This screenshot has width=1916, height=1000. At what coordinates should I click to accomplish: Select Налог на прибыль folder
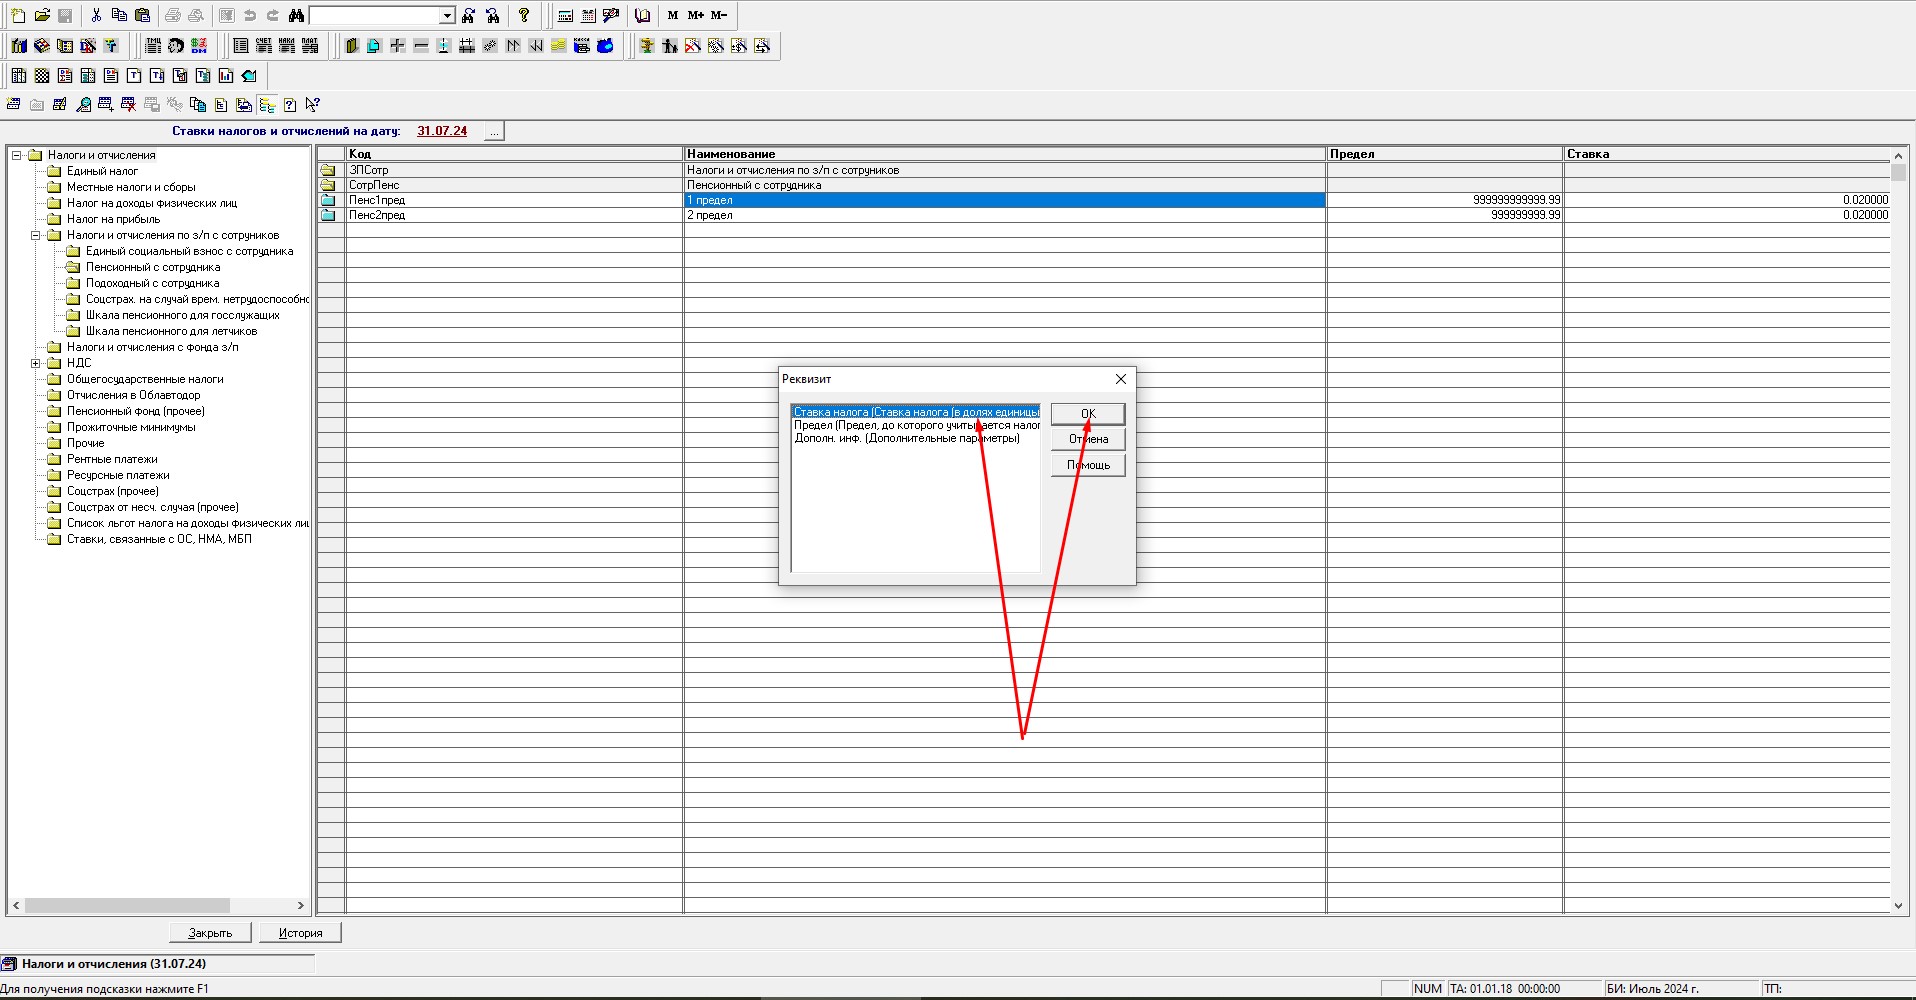click(x=113, y=219)
